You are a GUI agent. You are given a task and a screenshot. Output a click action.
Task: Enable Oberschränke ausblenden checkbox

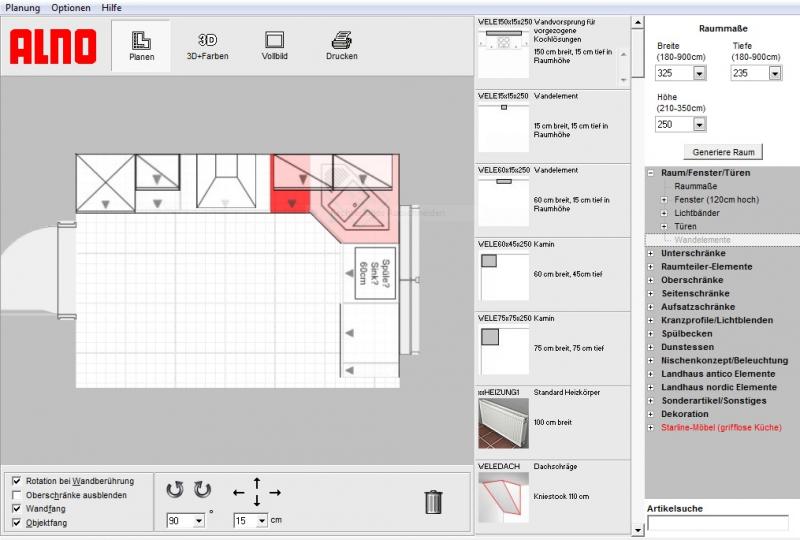pos(16,495)
